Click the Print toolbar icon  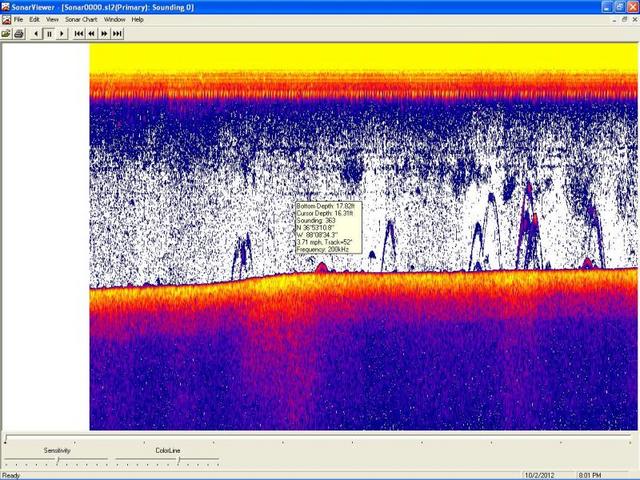(18, 33)
